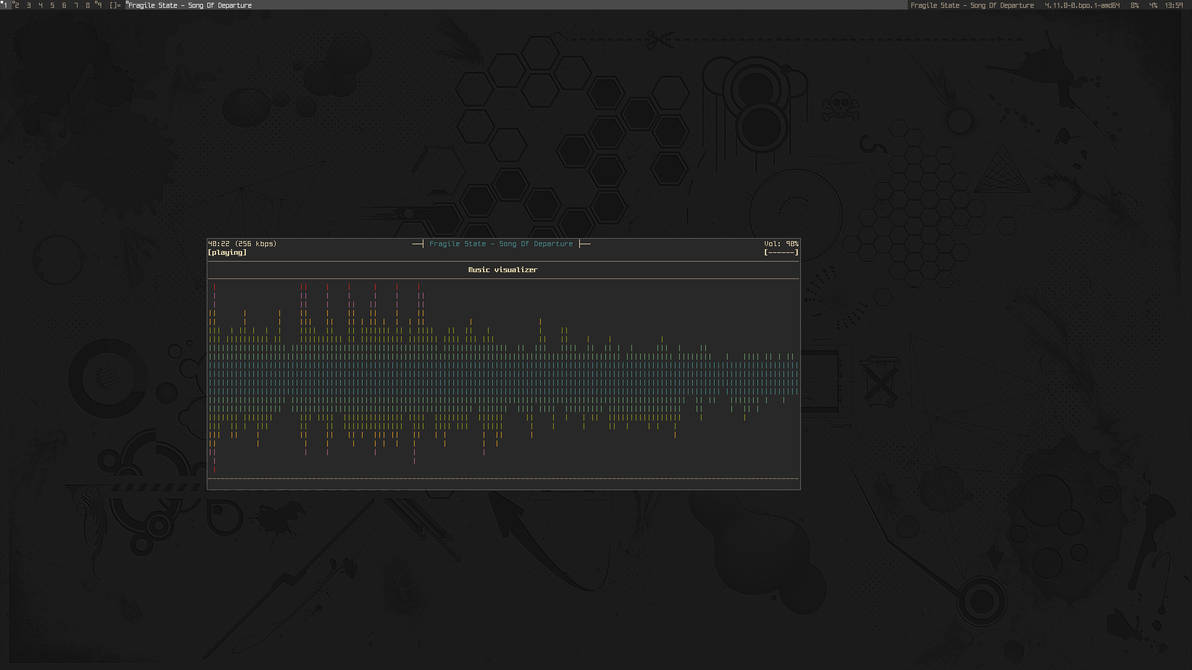Select workspace tag 3
The image size is (1192, 670).
(x=28, y=5)
